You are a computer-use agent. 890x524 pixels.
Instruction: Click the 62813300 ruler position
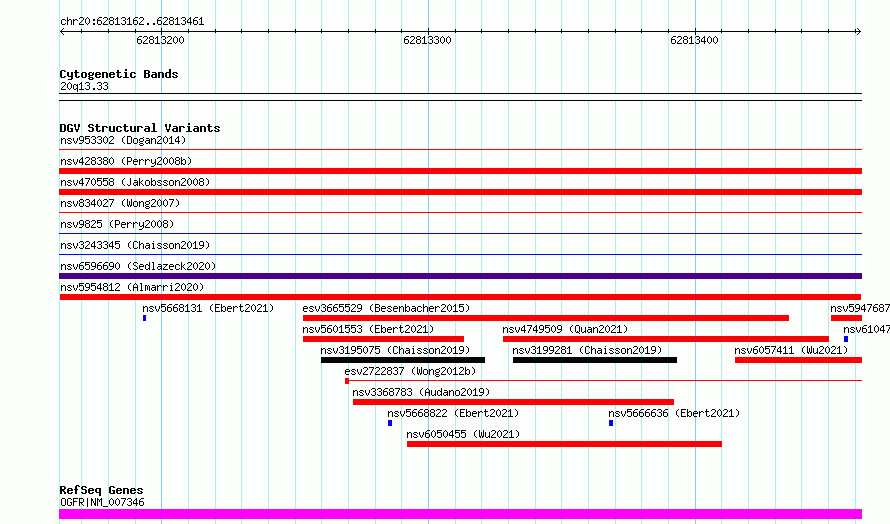point(427,40)
